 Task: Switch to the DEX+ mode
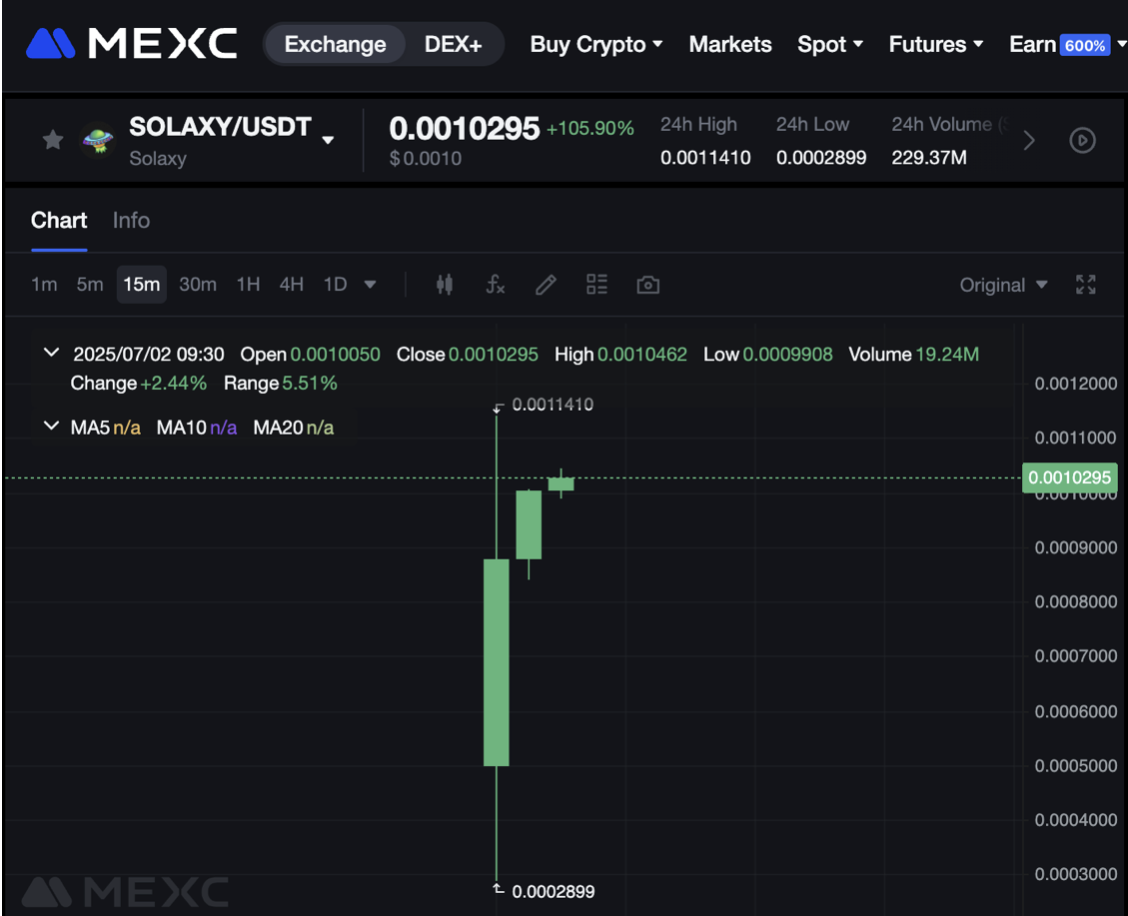tap(453, 45)
